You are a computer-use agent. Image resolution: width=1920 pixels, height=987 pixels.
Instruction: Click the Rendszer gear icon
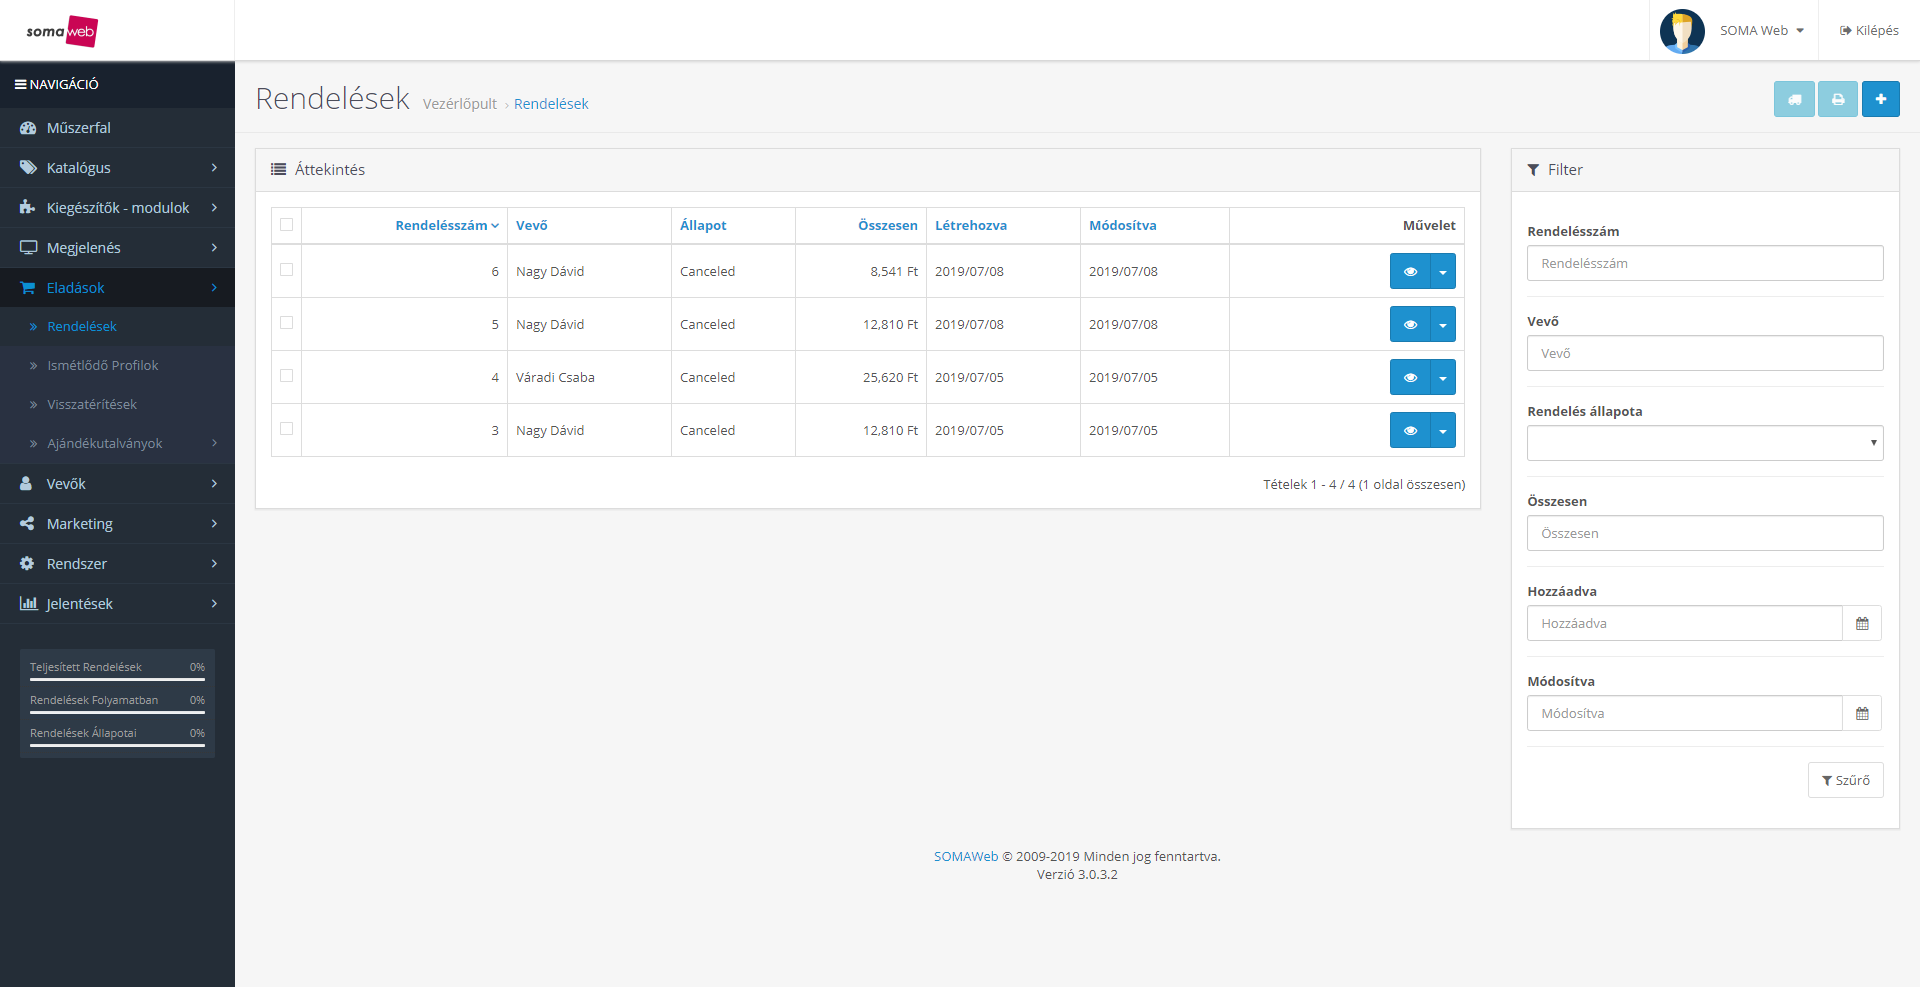(x=27, y=564)
